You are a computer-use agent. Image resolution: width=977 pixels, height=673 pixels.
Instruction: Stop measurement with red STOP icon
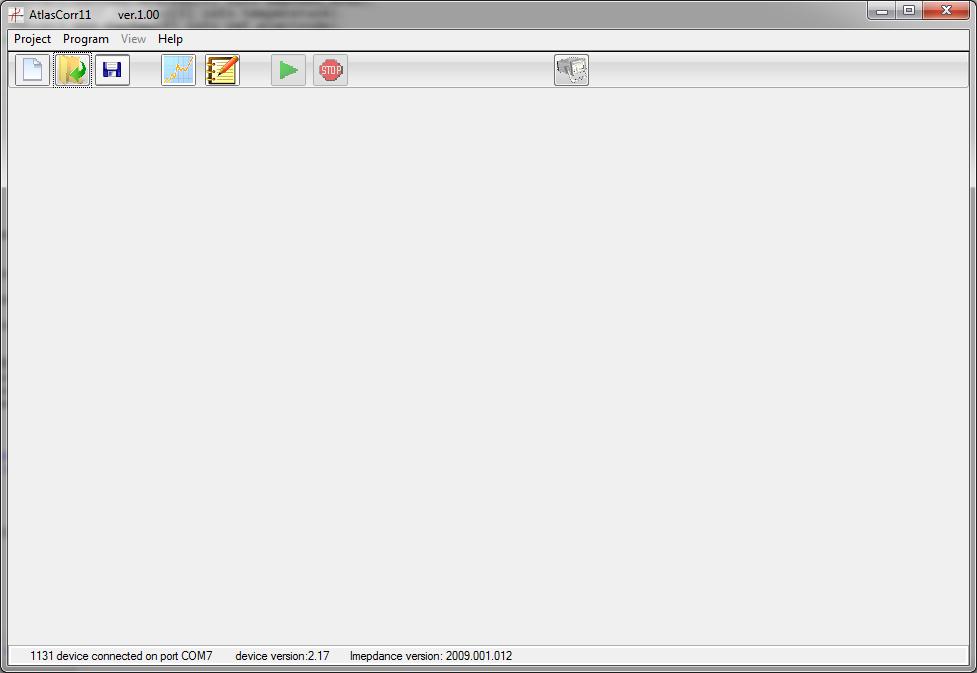point(330,70)
